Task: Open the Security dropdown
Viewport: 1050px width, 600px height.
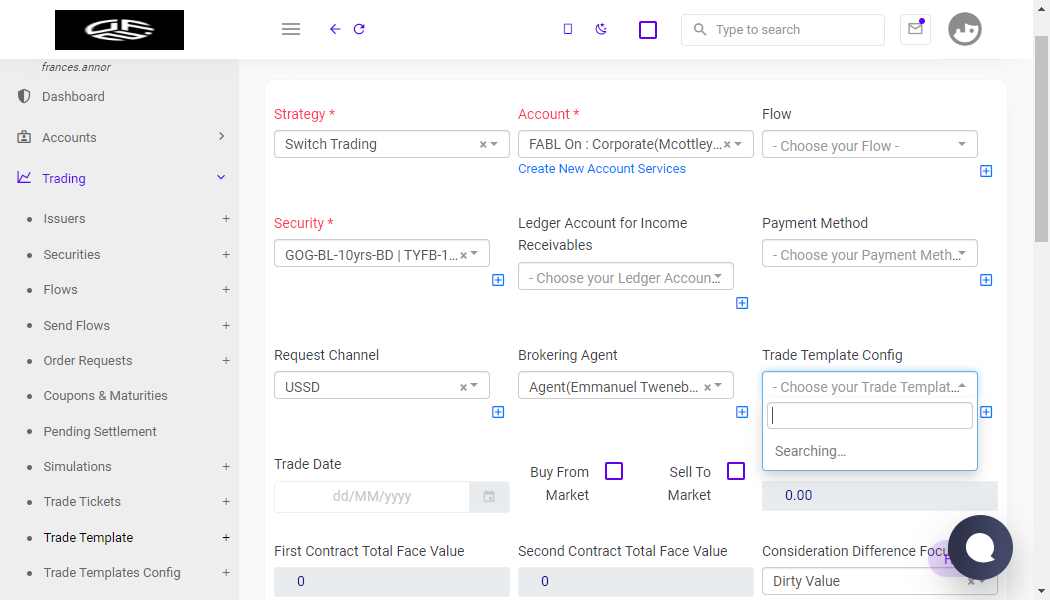Action: point(382,253)
